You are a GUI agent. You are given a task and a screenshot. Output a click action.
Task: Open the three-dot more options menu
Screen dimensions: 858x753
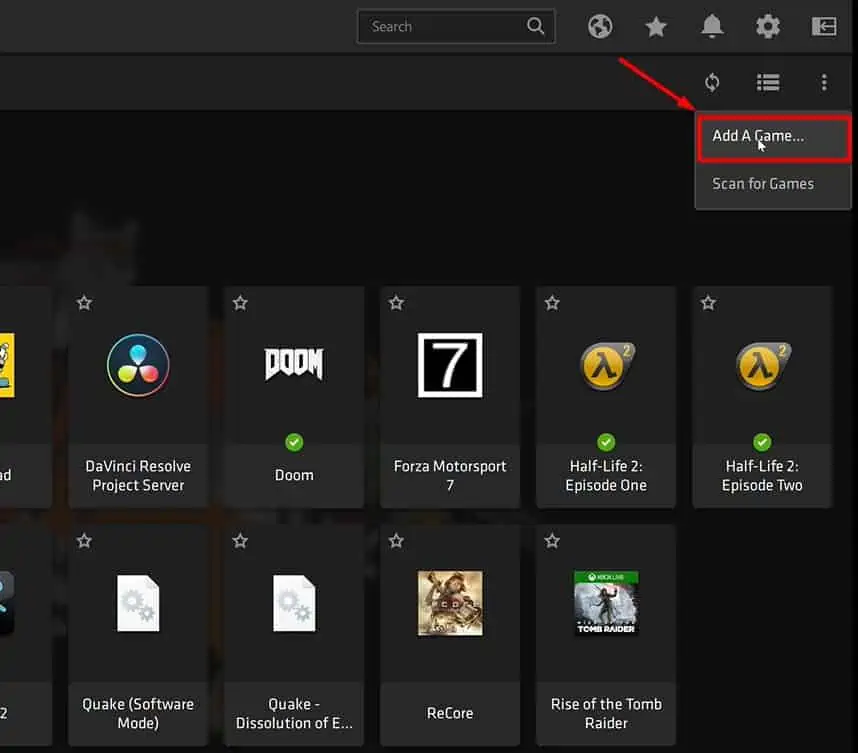click(824, 83)
